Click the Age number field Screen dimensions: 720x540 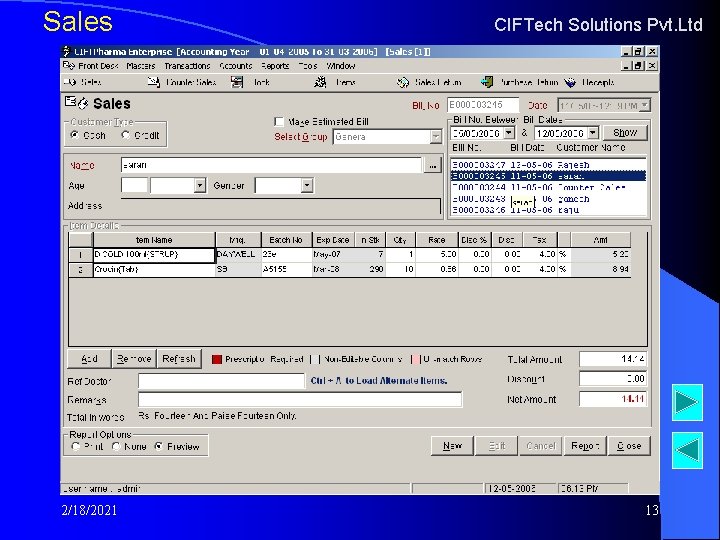coord(134,186)
